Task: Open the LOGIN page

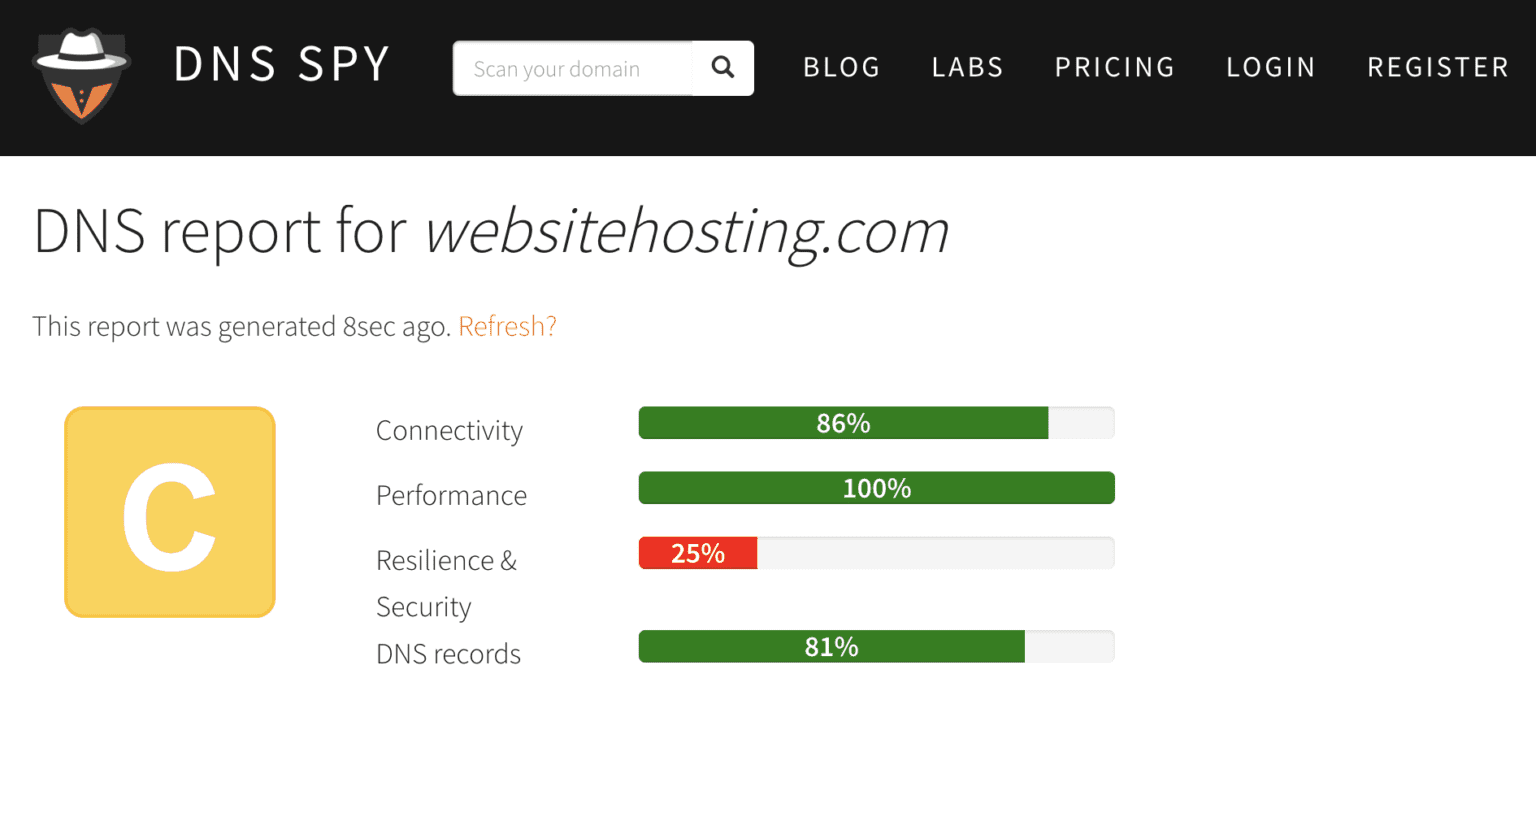Action: (x=1270, y=67)
